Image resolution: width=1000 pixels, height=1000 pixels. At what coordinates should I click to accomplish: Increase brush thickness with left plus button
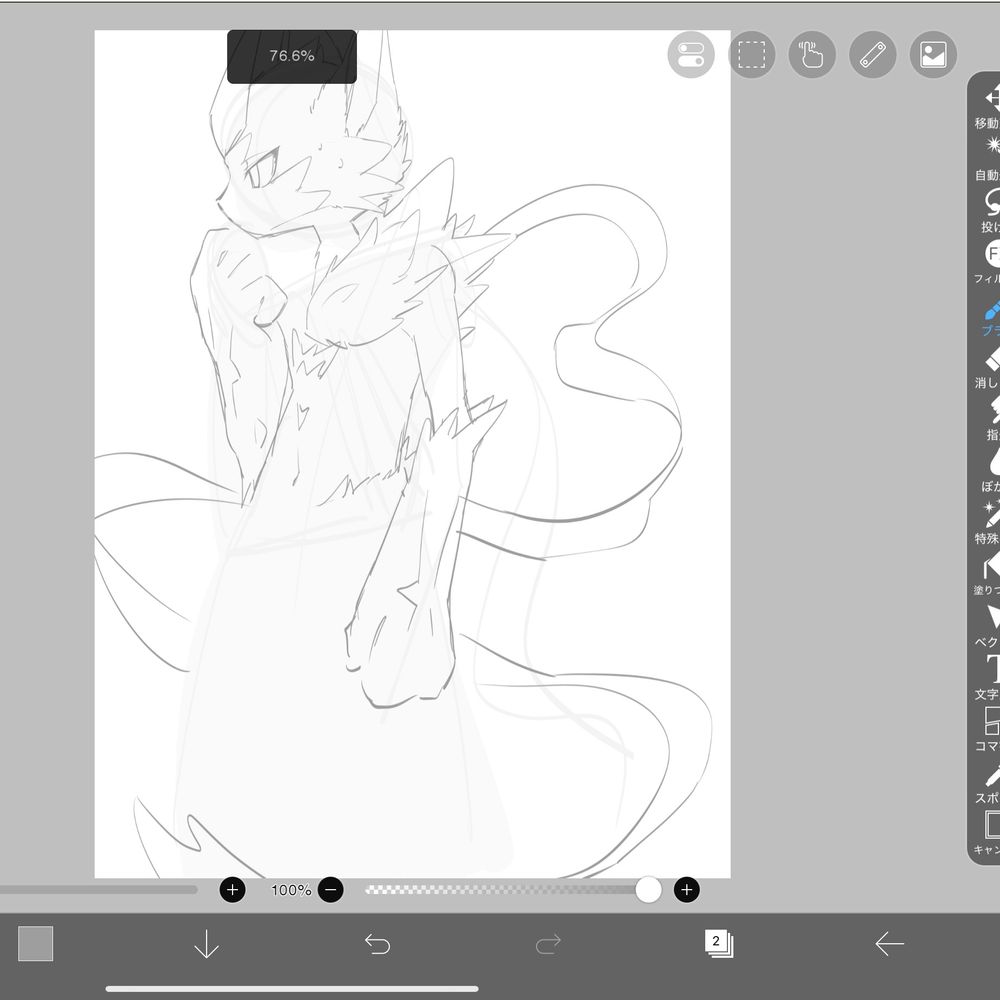[232, 890]
